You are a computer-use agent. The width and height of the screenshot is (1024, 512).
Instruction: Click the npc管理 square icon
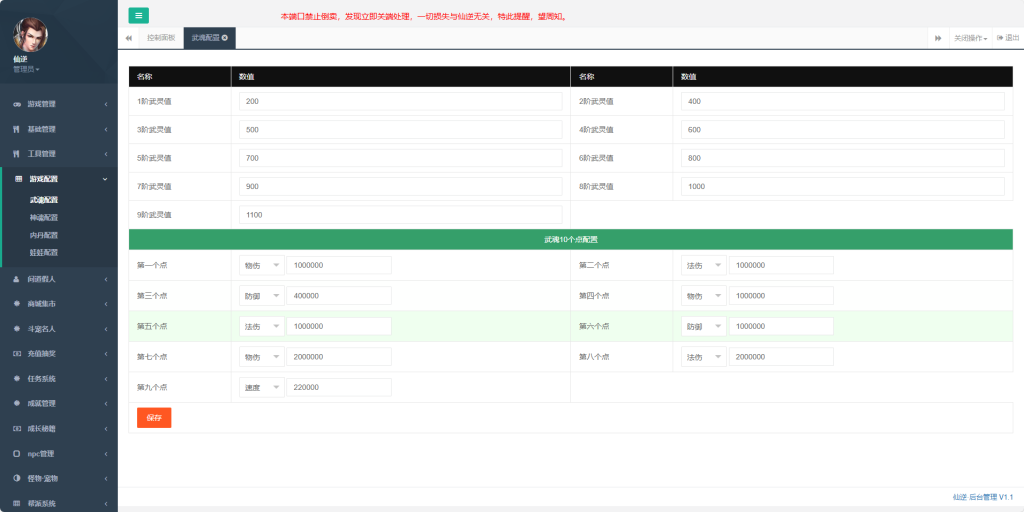tap(17, 454)
